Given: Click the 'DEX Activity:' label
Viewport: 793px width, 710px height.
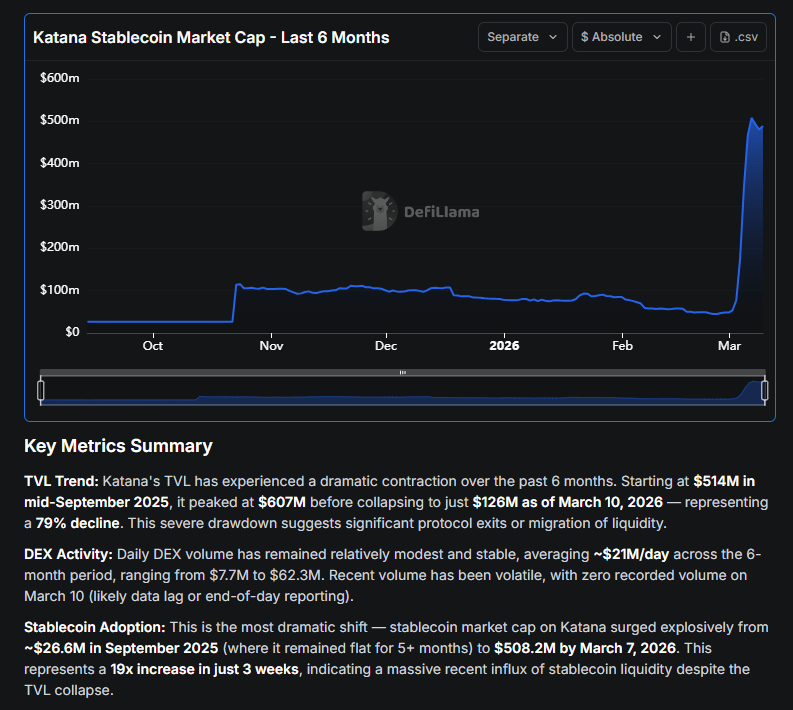Looking at the screenshot, I should click(x=68, y=554).
